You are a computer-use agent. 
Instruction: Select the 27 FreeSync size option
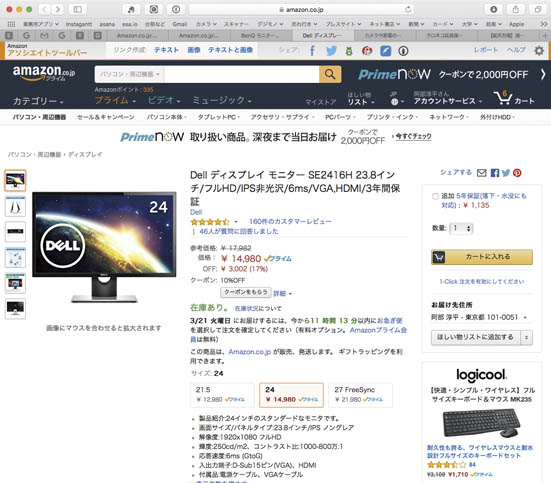click(x=360, y=395)
